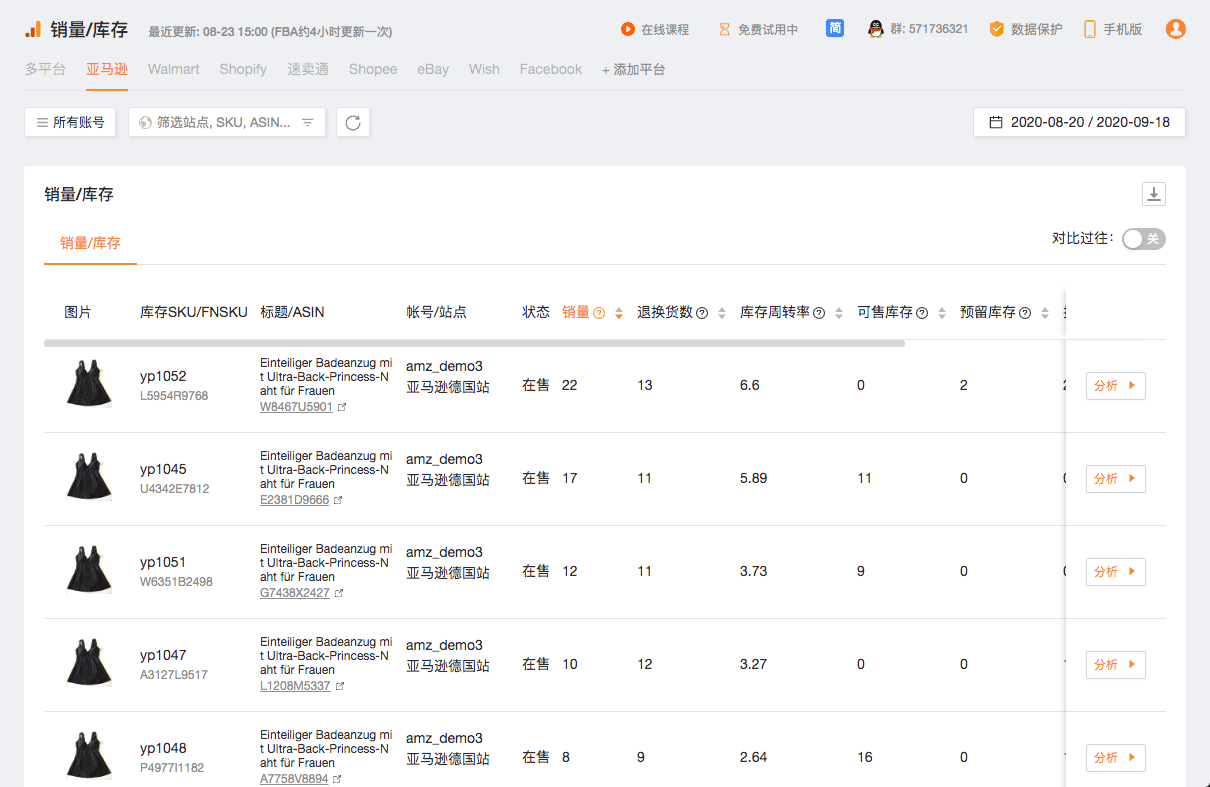This screenshot has height=787, width=1210.
Task: Click the download export icon
Action: coord(1154,194)
